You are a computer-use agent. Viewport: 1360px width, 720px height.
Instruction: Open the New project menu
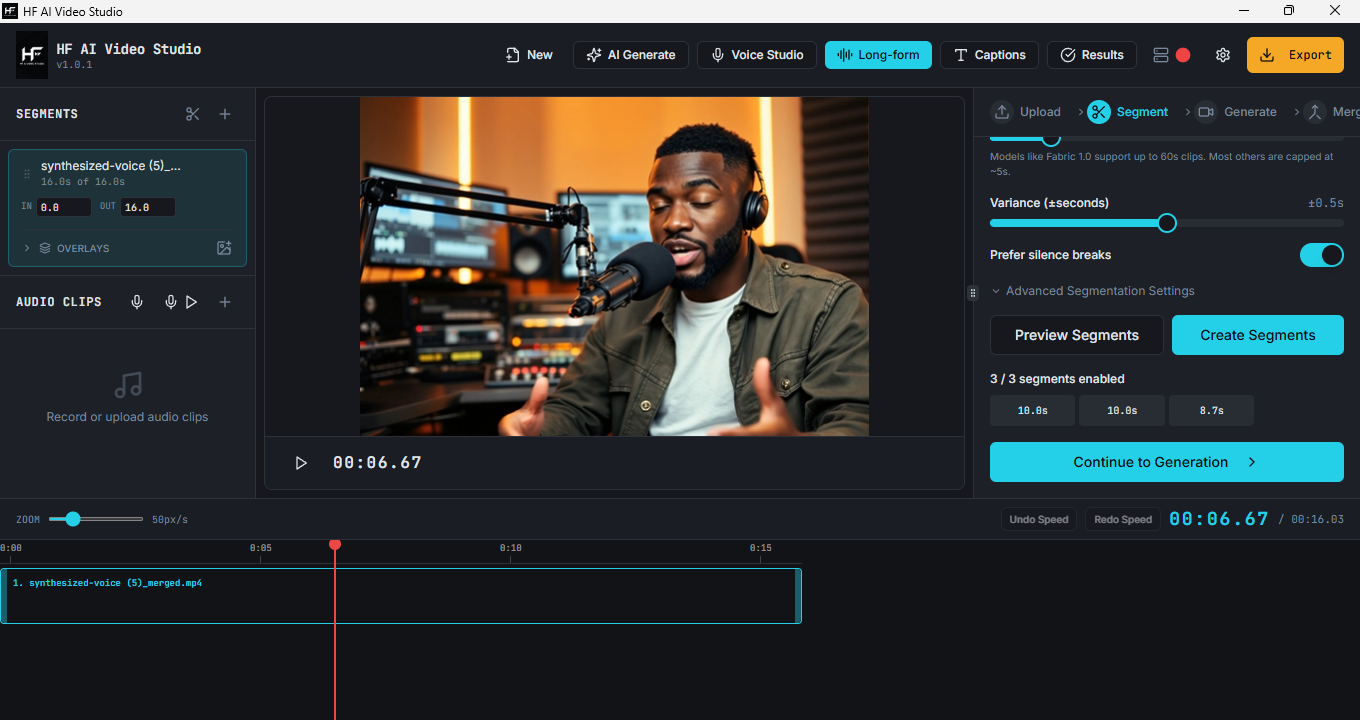pos(529,55)
